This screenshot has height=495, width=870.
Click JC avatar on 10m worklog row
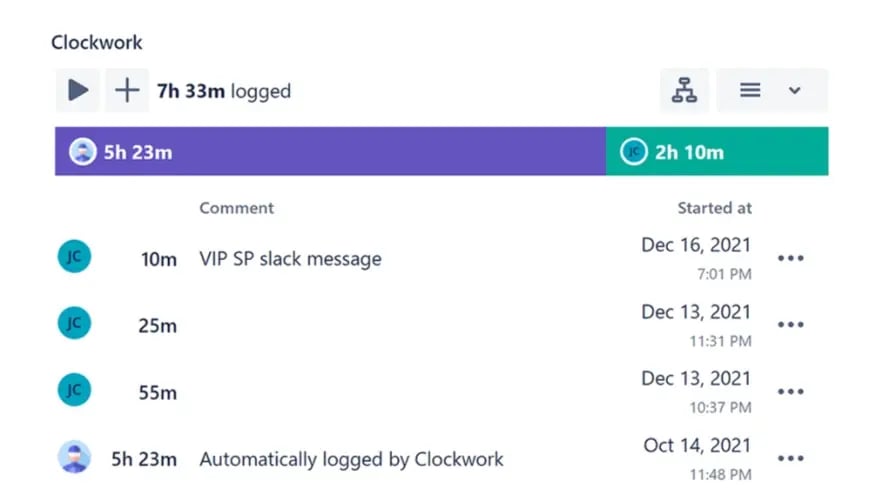click(74, 256)
